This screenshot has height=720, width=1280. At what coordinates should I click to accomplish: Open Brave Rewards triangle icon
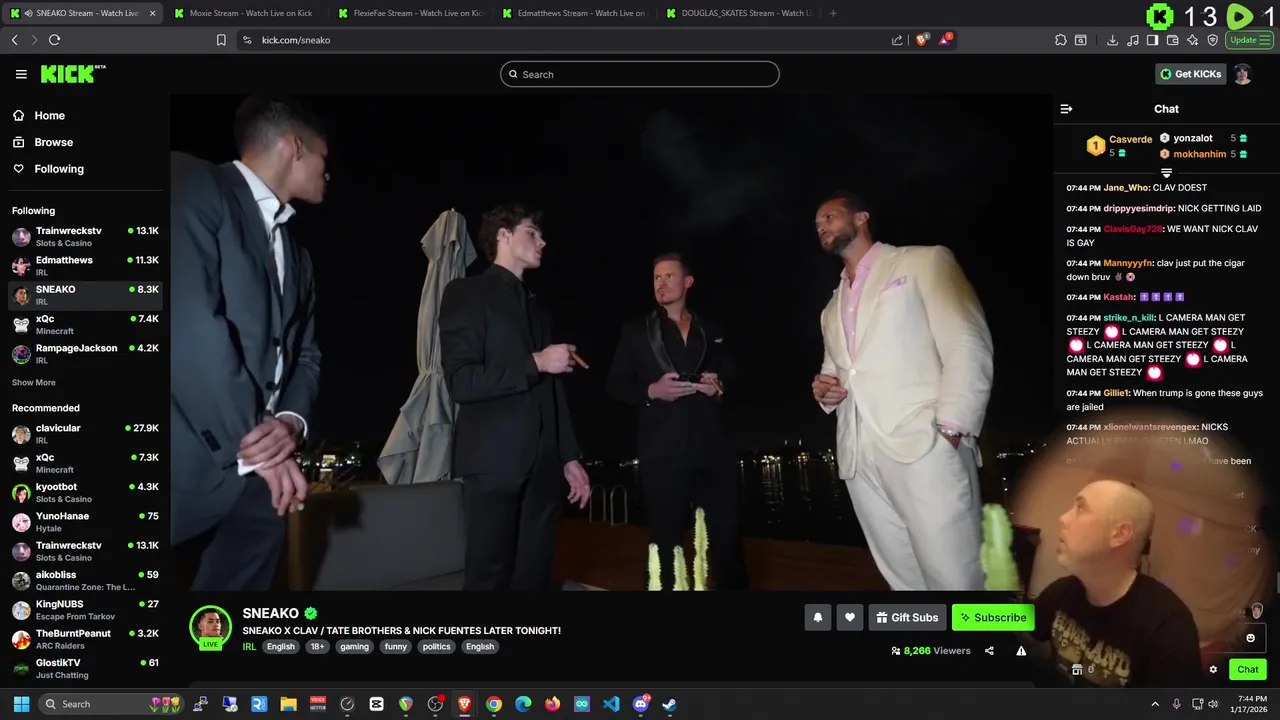(x=946, y=40)
